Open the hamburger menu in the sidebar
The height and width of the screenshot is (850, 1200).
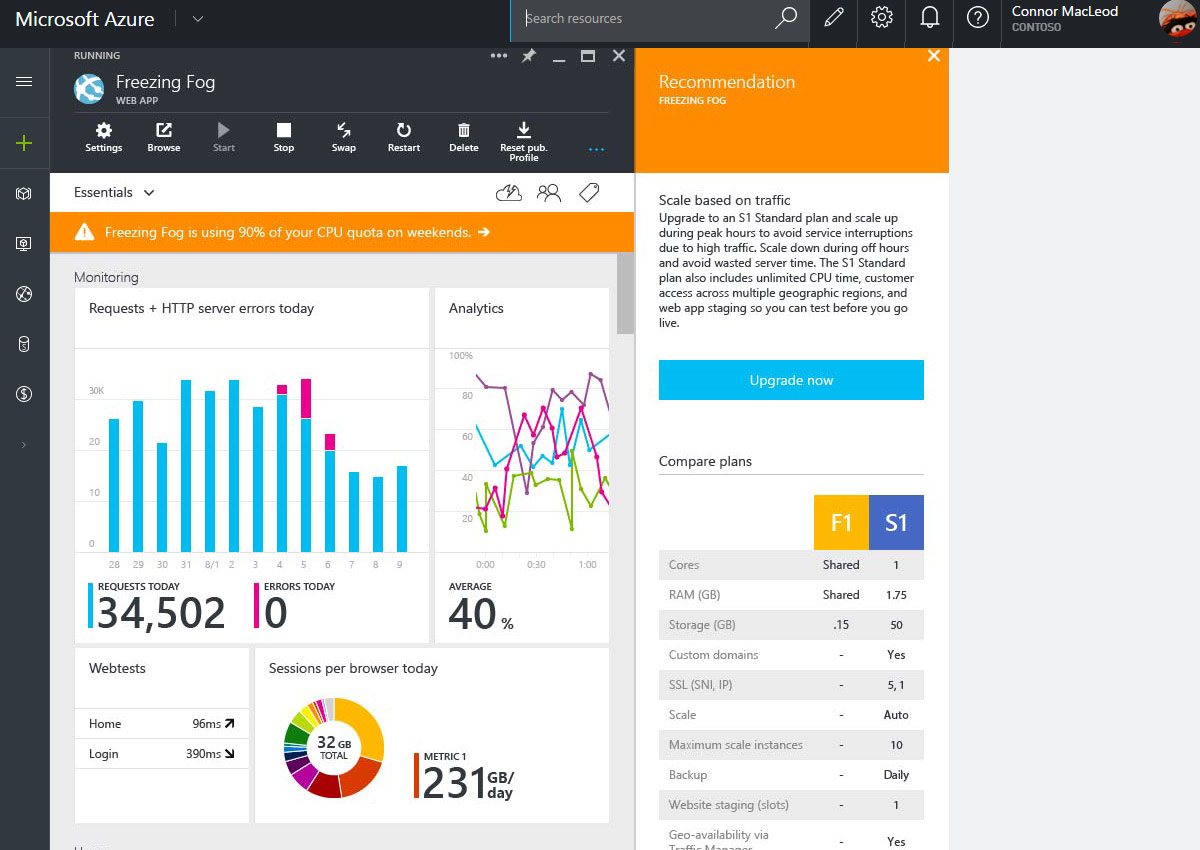point(24,81)
